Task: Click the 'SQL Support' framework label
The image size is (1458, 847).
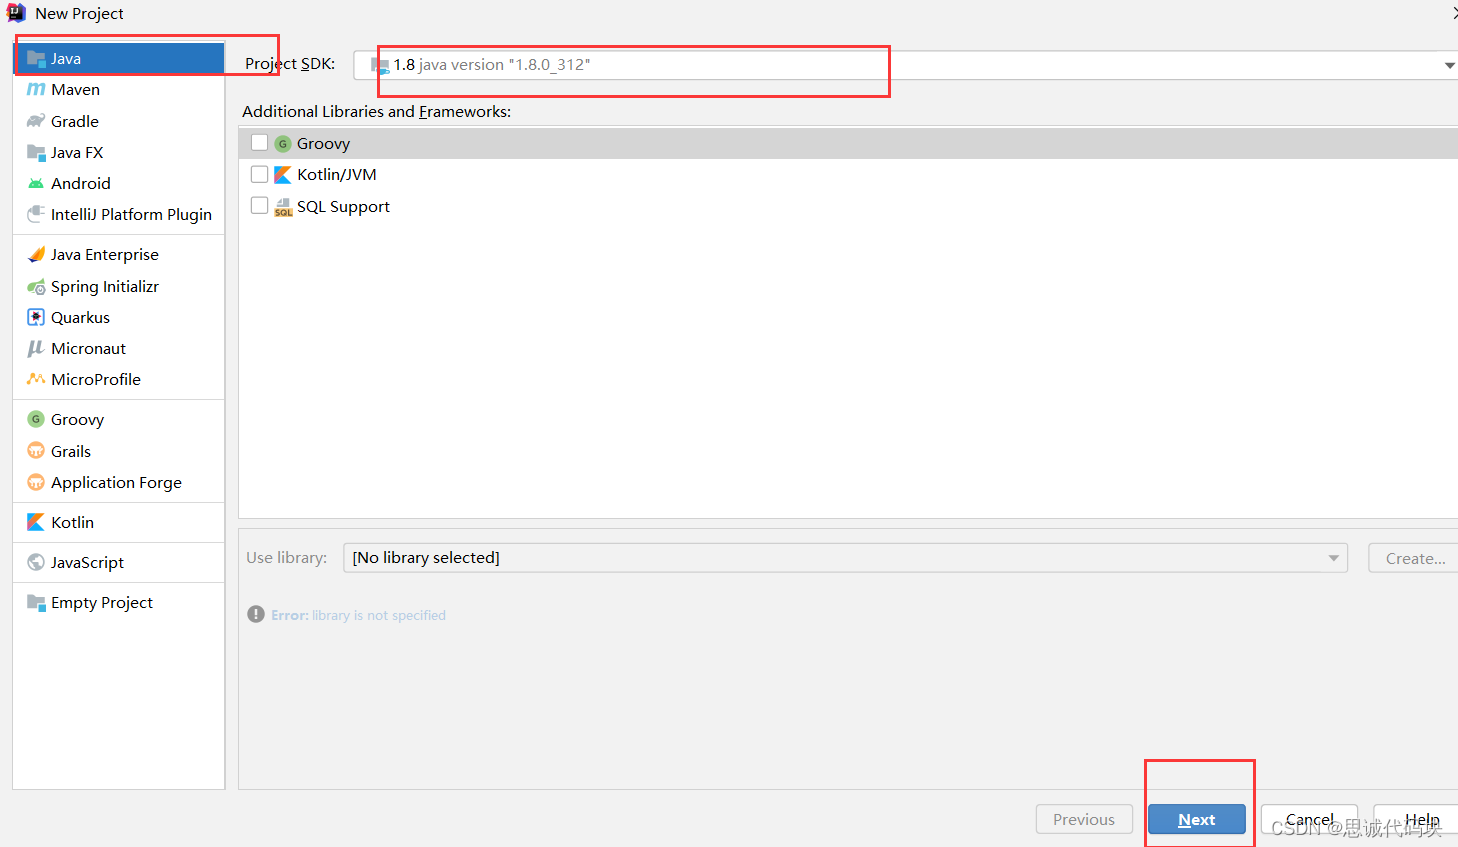Action: pos(343,207)
